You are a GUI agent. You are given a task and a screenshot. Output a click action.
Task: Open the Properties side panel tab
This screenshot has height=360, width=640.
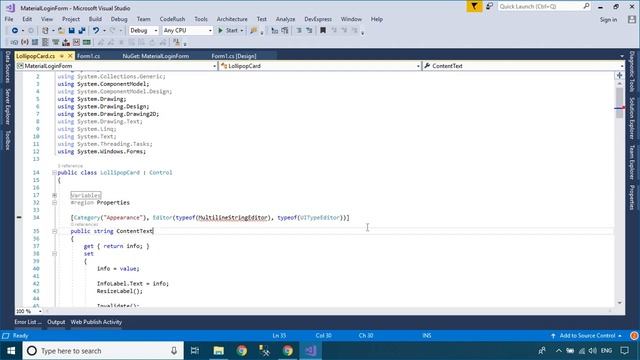coord(632,198)
